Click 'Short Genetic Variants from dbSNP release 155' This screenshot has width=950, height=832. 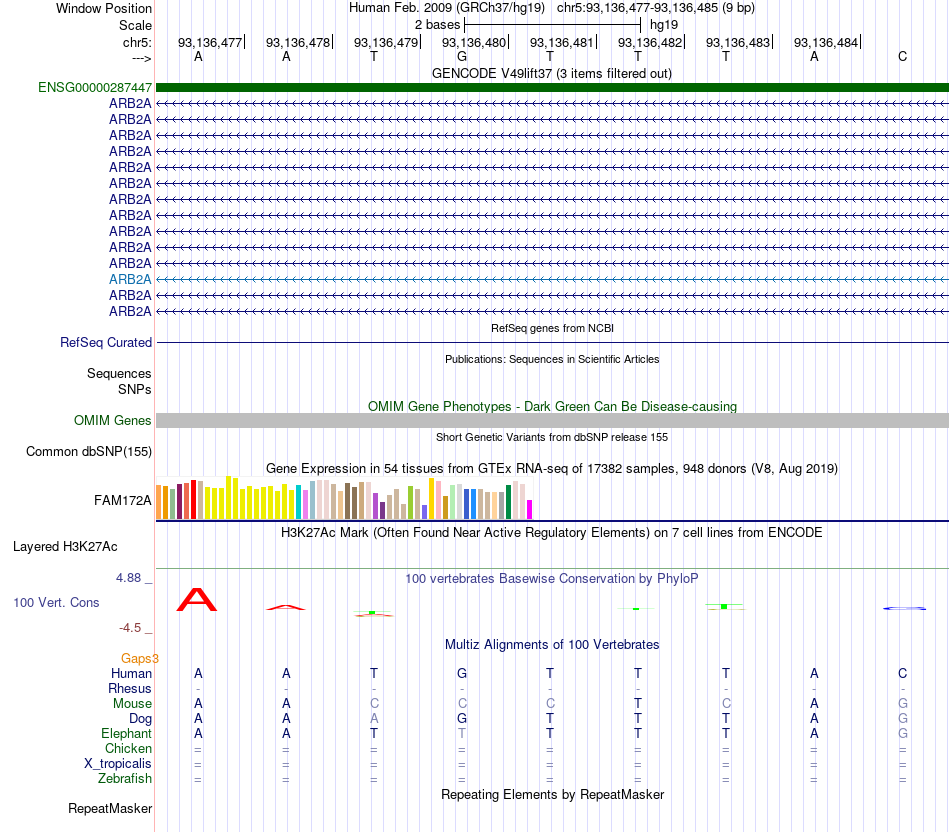coord(552,437)
